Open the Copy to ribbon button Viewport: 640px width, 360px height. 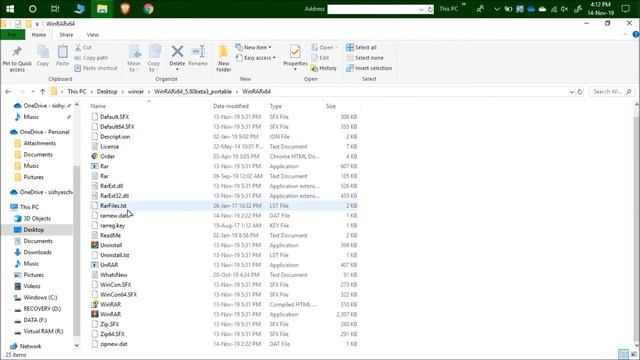[154, 58]
